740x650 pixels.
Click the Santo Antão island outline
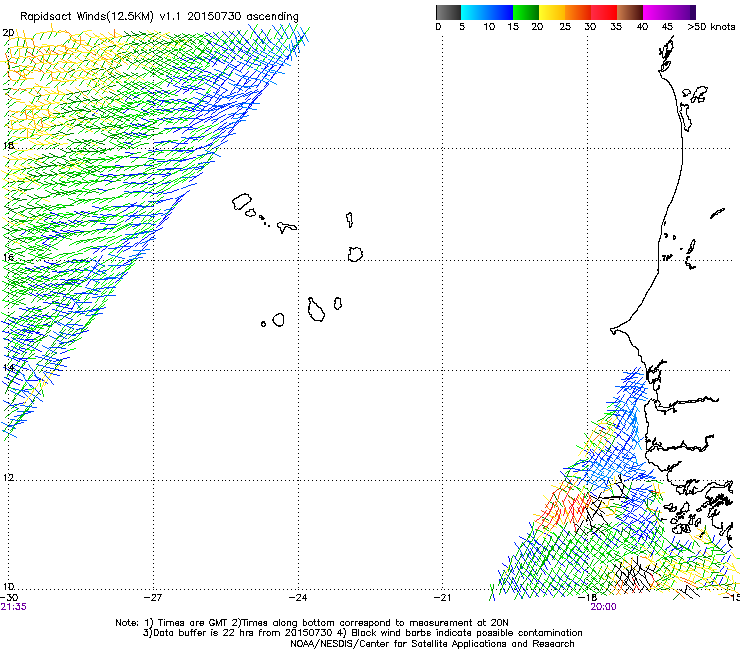242,202
